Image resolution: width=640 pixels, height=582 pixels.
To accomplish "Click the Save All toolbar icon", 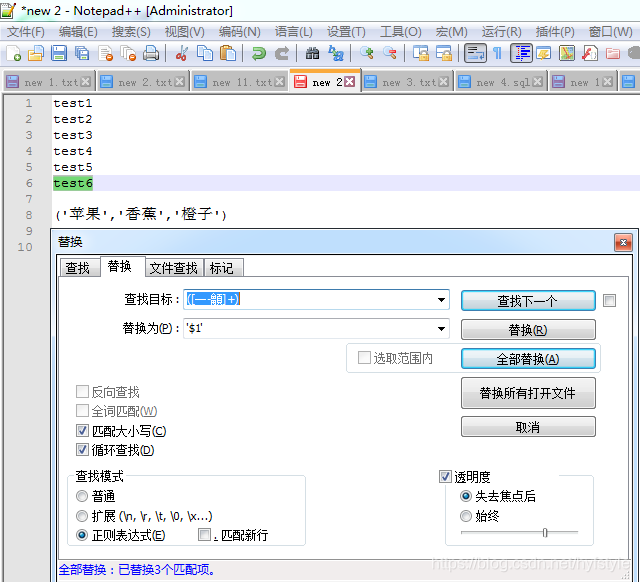I will 82,53.
